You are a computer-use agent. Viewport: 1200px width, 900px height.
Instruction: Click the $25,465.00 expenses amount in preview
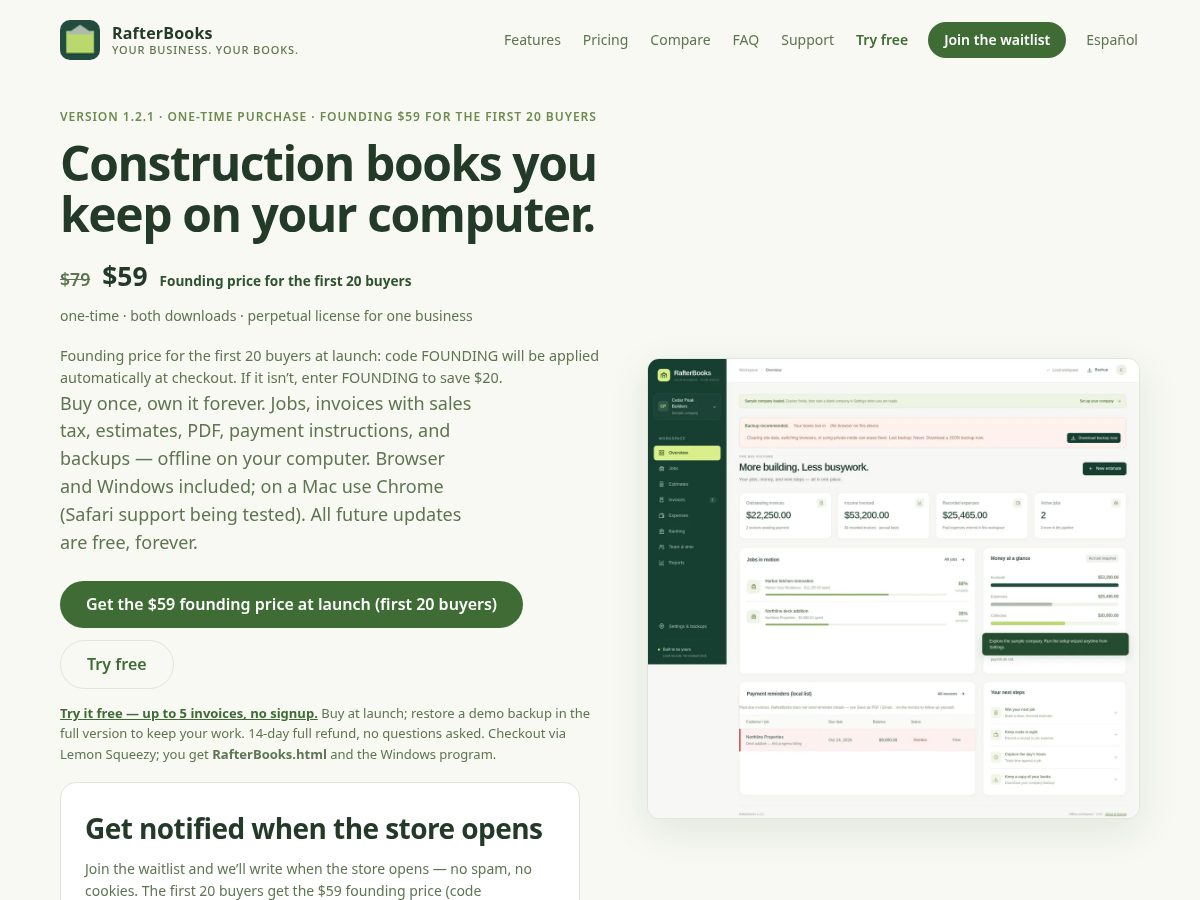965,515
